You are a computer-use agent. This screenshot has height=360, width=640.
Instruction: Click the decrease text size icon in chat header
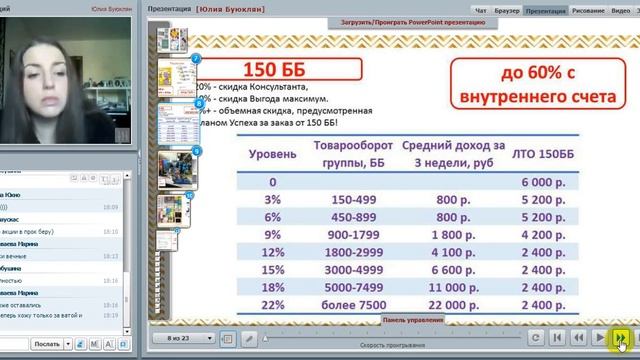click(115, 179)
